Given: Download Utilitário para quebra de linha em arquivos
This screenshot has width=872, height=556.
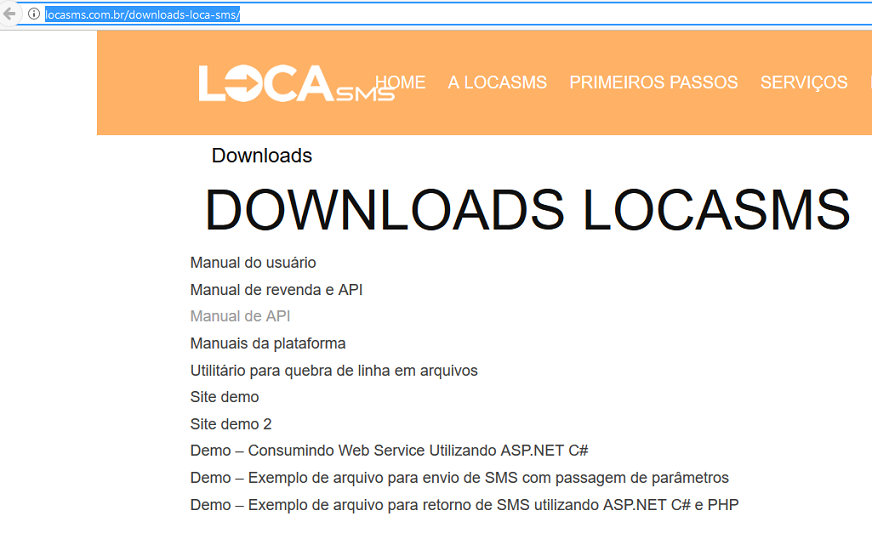Looking at the screenshot, I should 334,371.
